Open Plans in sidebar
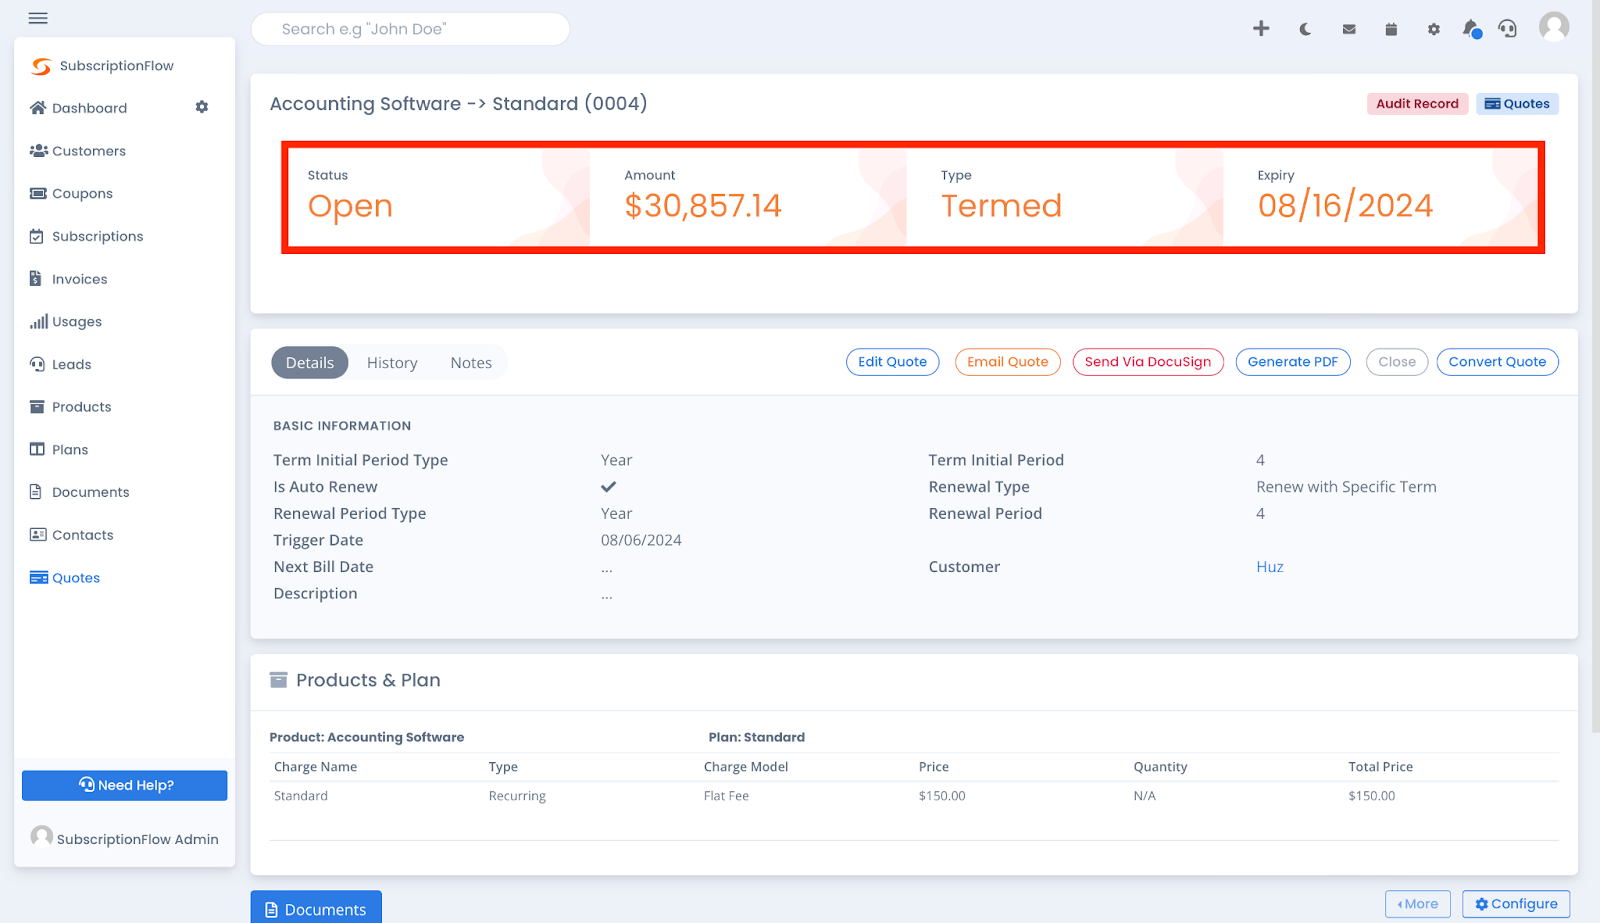This screenshot has height=923, width=1600. (59, 450)
